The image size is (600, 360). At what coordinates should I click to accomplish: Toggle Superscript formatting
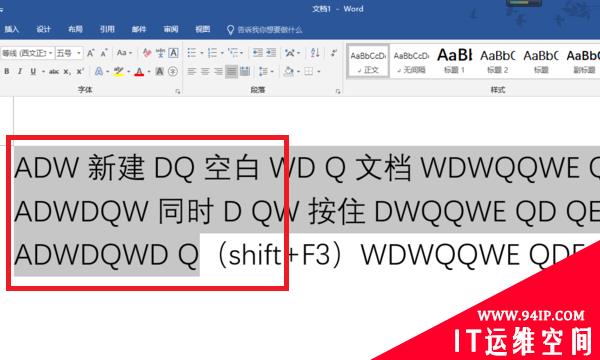pos(80,72)
